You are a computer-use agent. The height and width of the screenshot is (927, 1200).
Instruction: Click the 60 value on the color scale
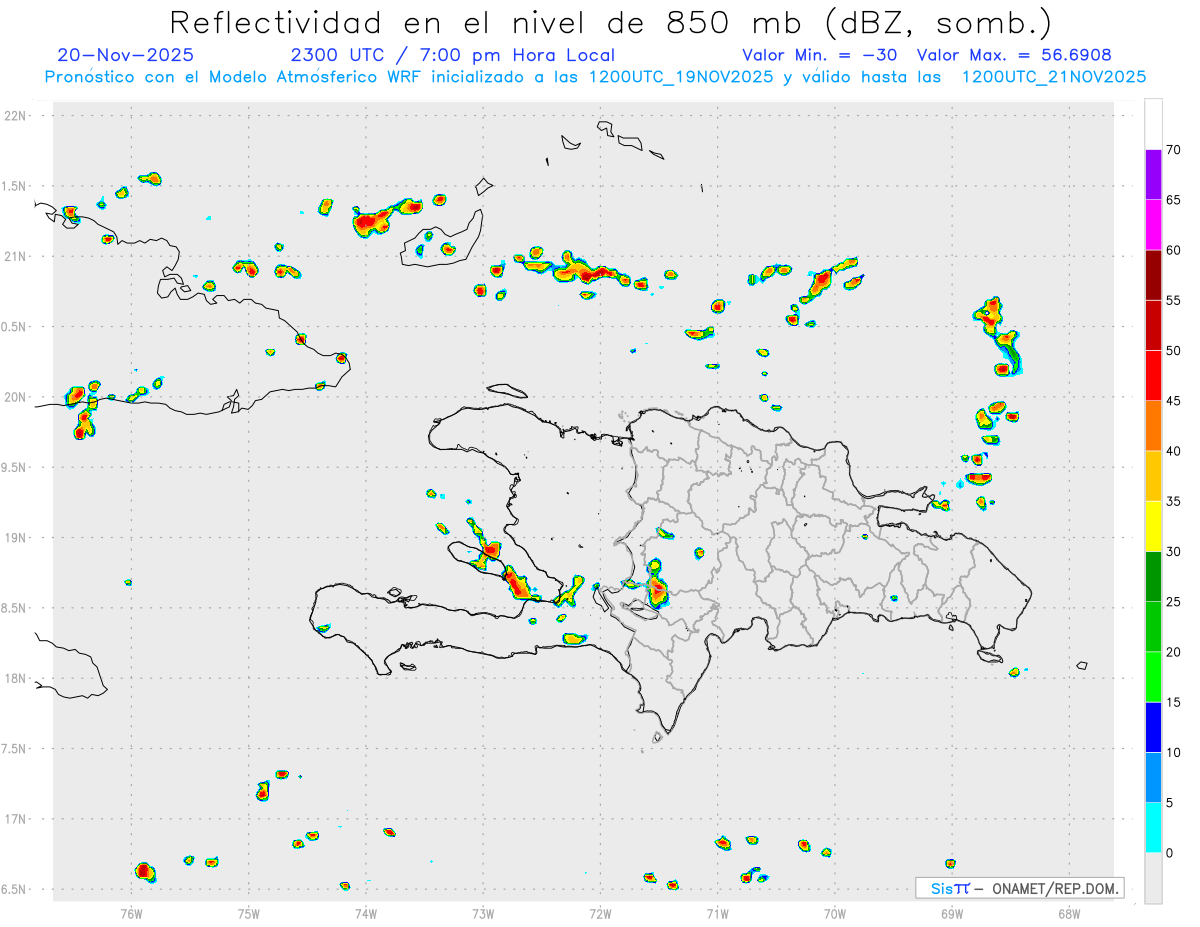pos(1174,250)
